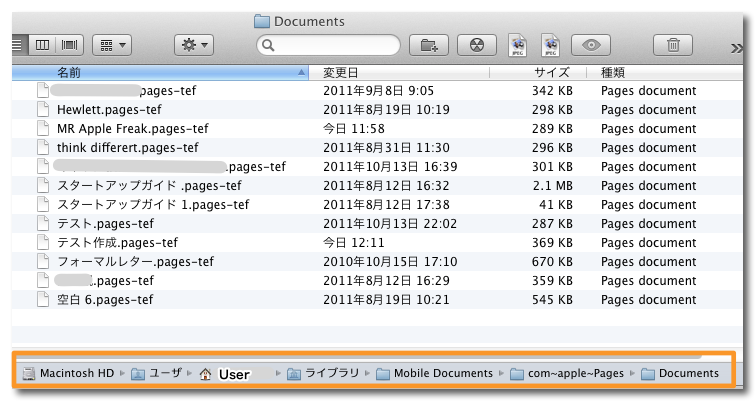Click document icon of Hewlett.pages-tef
Viewport: 755px width, 401px height.
tap(43, 109)
